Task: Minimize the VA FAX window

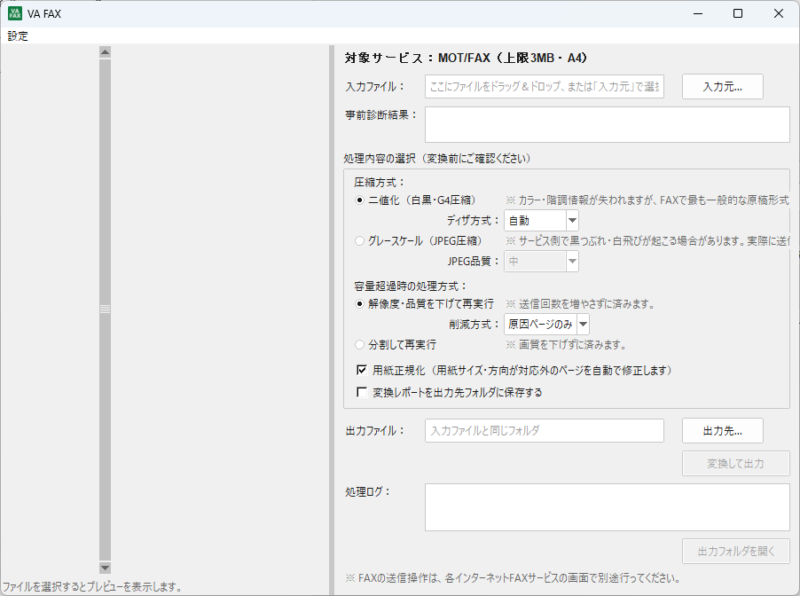Action: pyautogui.click(x=698, y=14)
